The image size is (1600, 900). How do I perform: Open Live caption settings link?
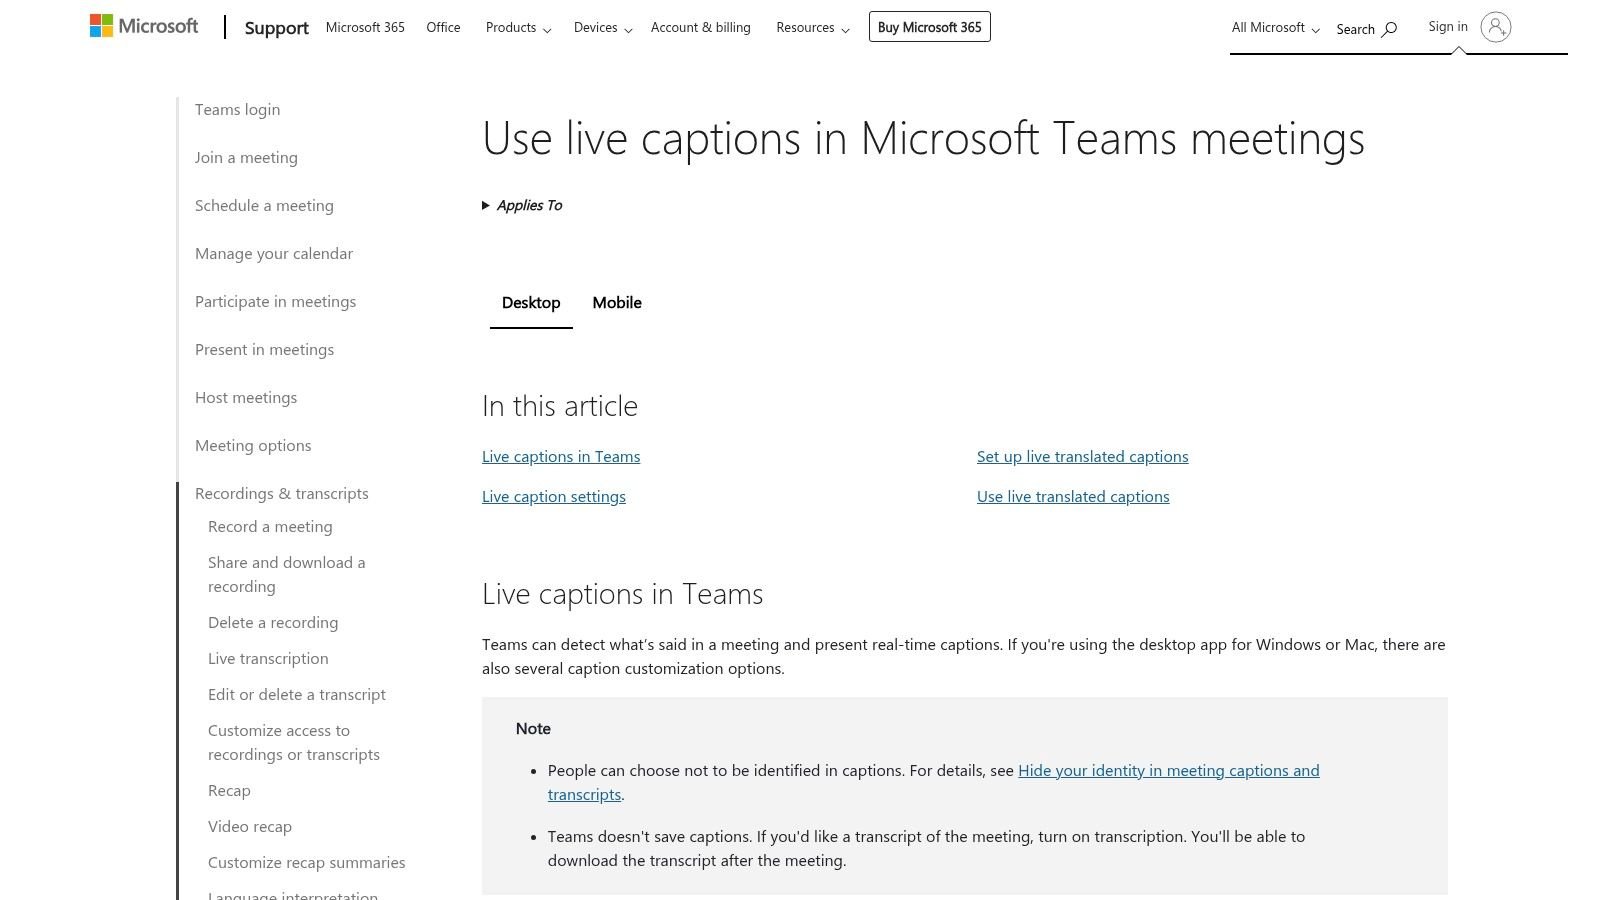pos(554,497)
